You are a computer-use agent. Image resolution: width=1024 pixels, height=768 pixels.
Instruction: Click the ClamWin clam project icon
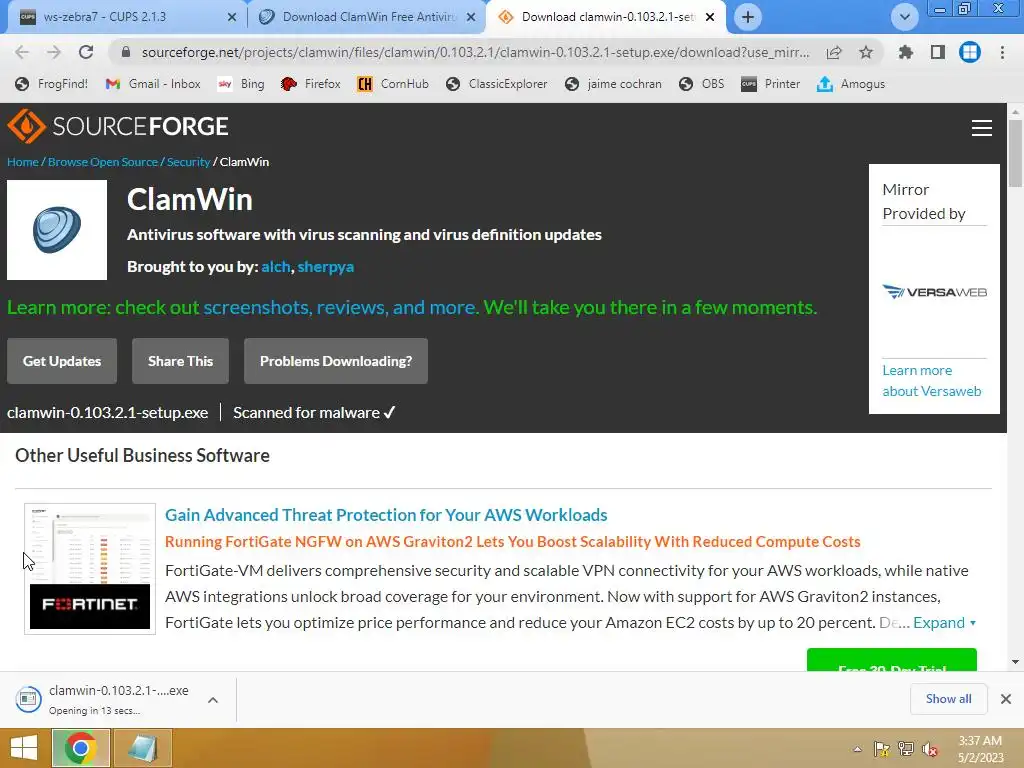[x=57, y=230]
